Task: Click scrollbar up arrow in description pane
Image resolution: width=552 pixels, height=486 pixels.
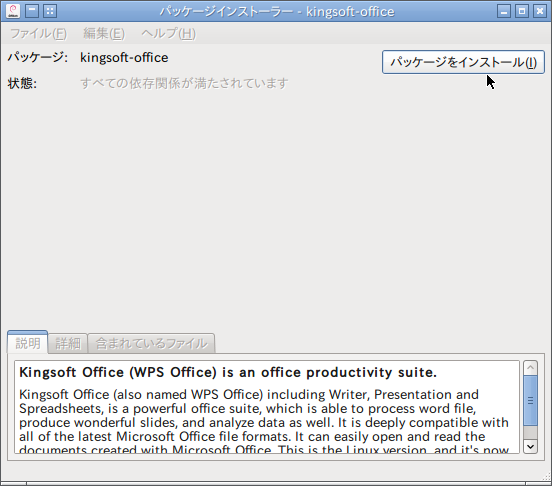Action: (530, 368)
